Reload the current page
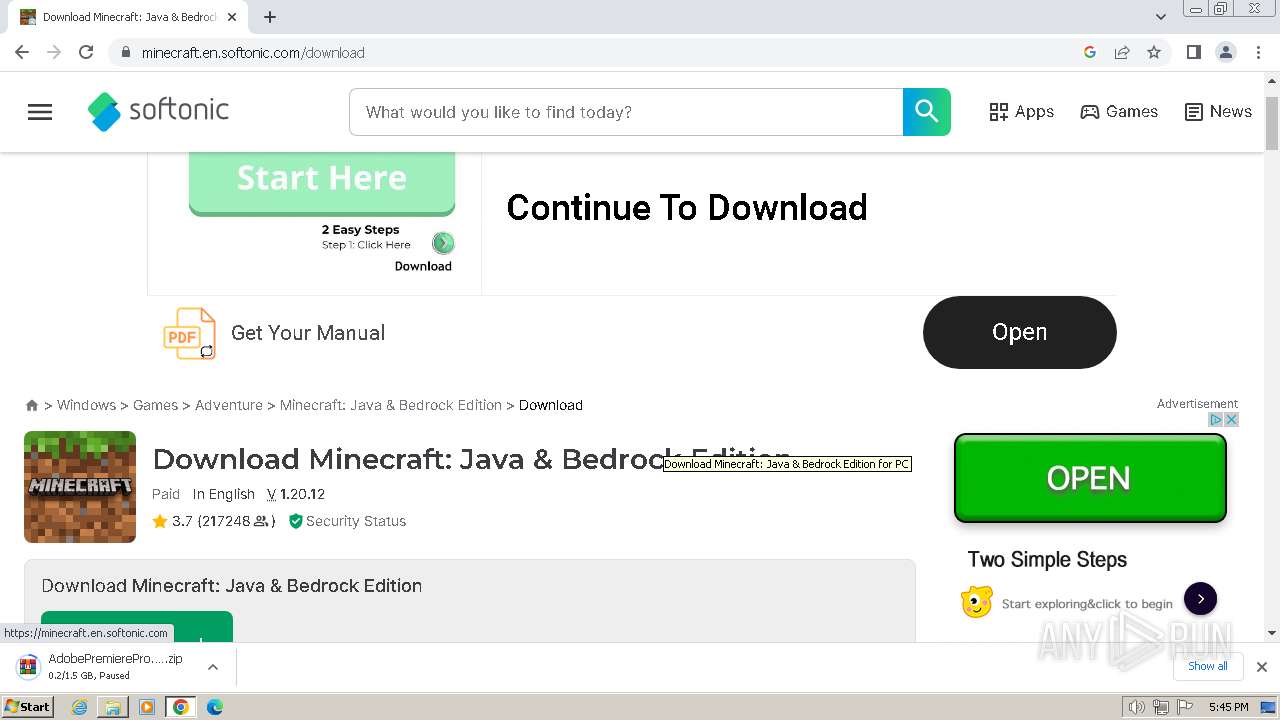1280x720 pixels. point(86,52)
